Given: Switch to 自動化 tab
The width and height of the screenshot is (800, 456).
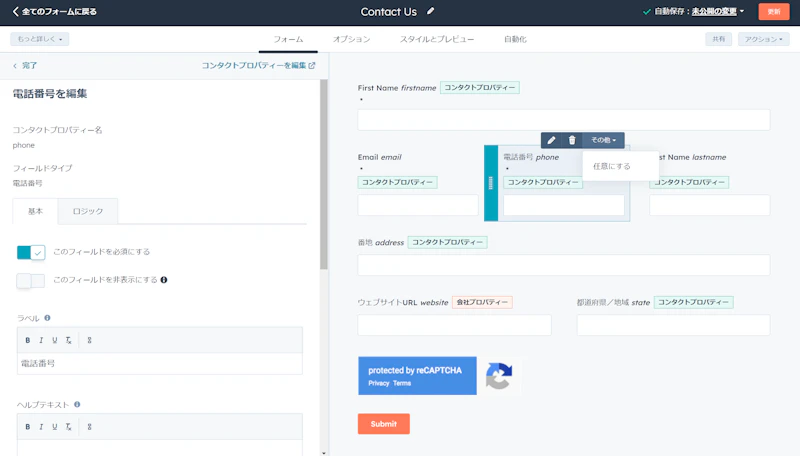Looking at the screenshot, I should tap(515, 39).
